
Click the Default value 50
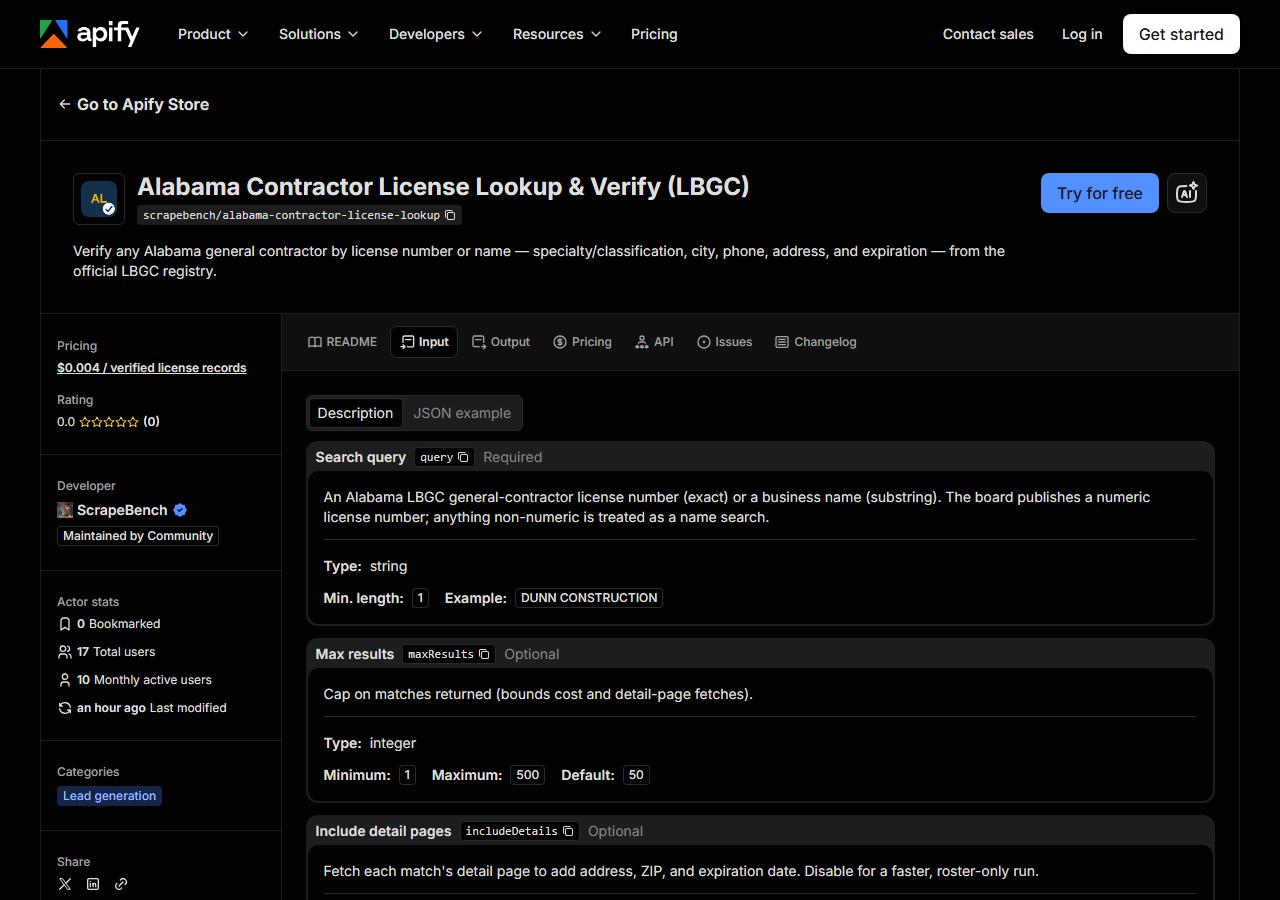pyautogui.click(x=636, y=775)
